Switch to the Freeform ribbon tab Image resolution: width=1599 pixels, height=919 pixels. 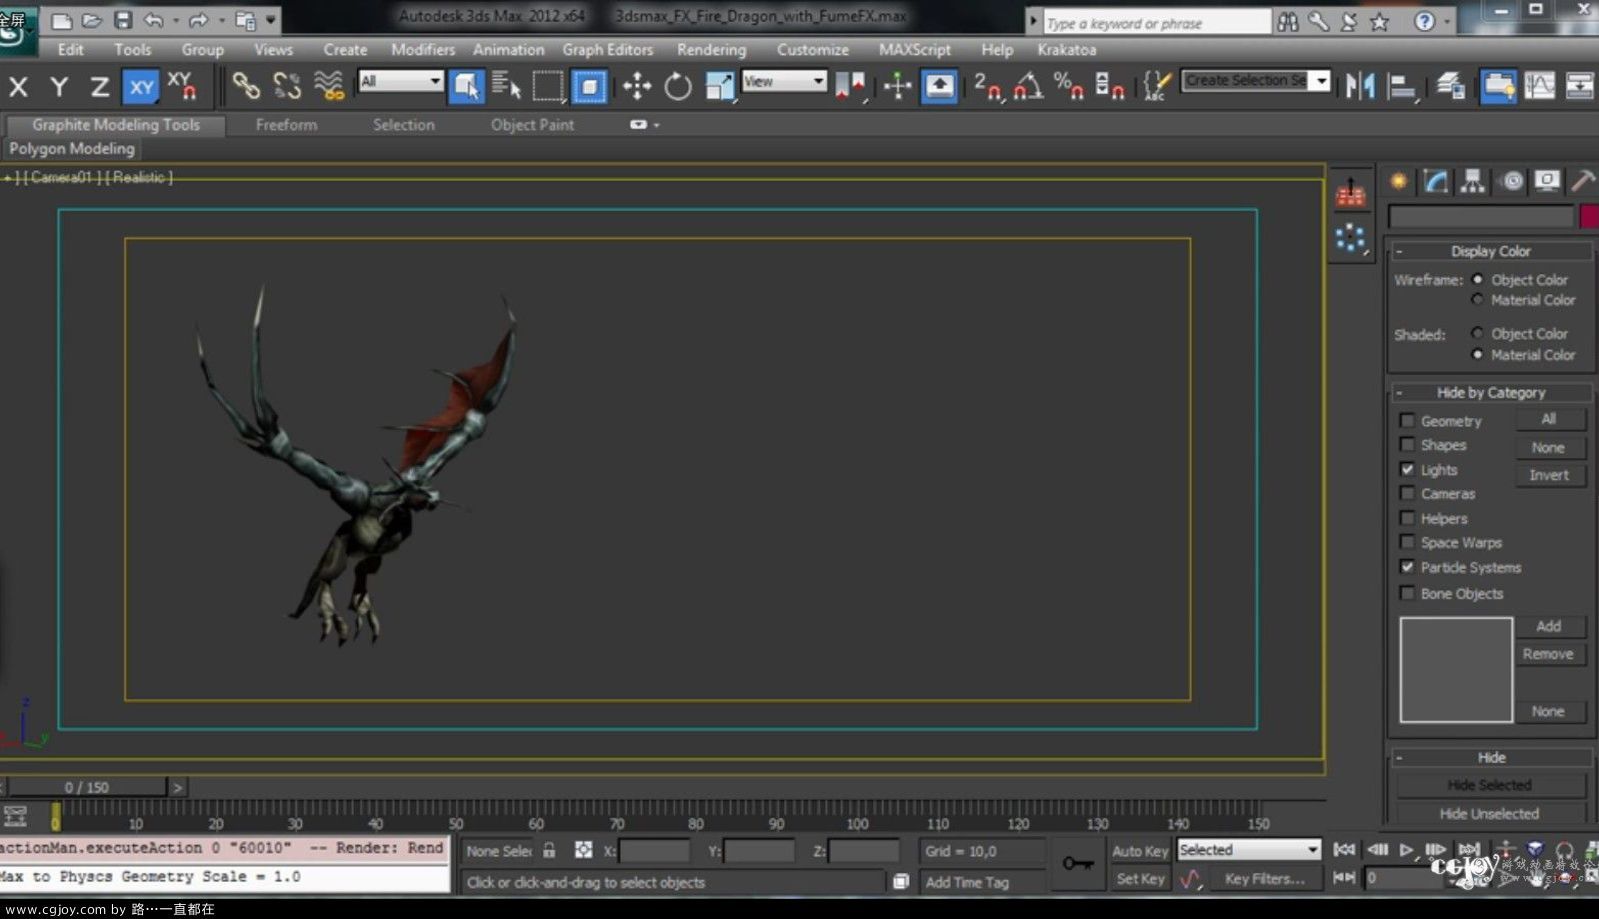(286, 125)
